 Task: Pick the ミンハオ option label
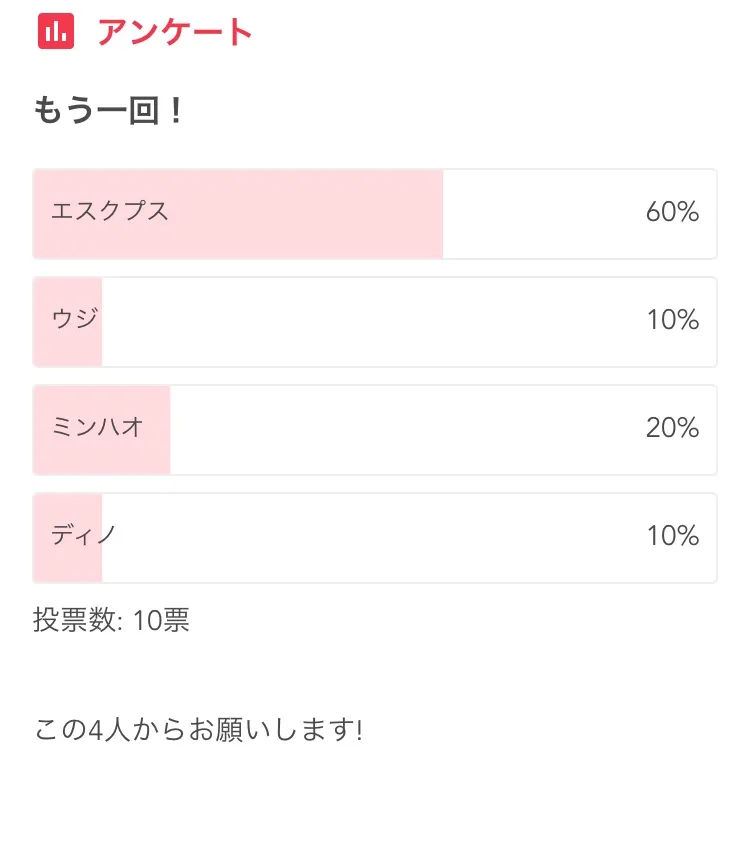coord(98,428)
